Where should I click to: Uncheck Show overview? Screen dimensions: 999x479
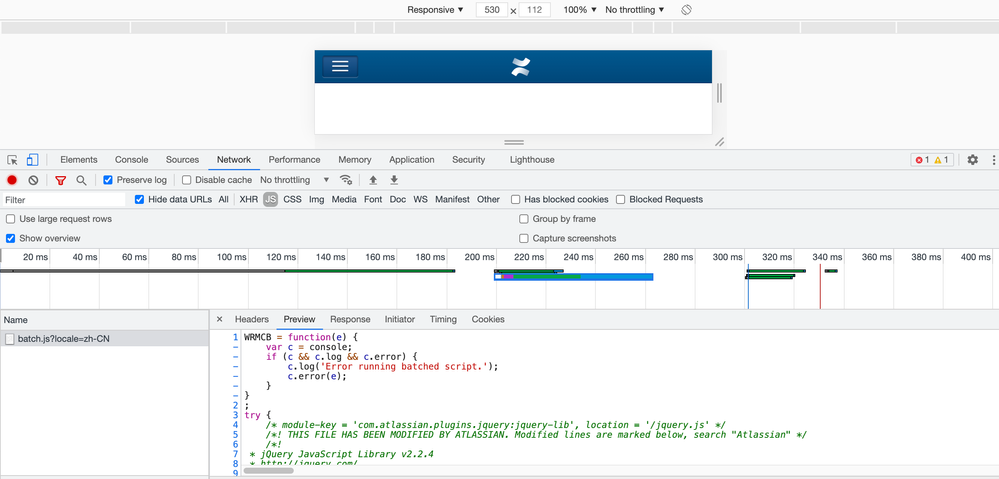pyautogui.click(x=10, y=238)
